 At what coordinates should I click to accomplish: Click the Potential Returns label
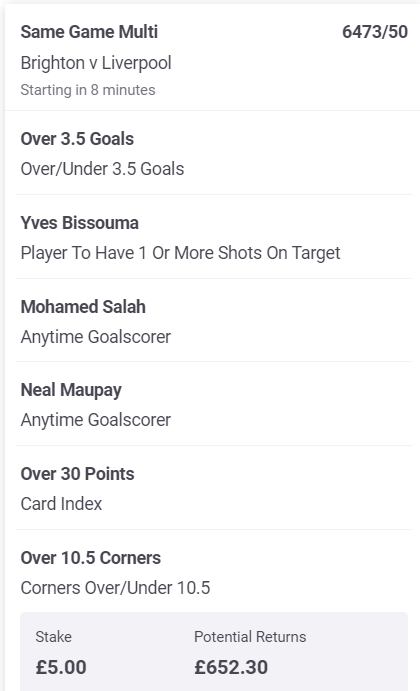point(250,637)
